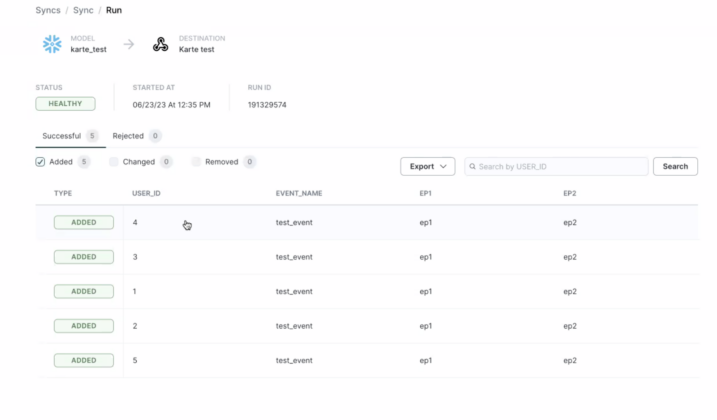Screen dimensions: 717x420
Task: Click the EVENT_NAME column header
Action: pyautogui.click(x=298, y=193)
